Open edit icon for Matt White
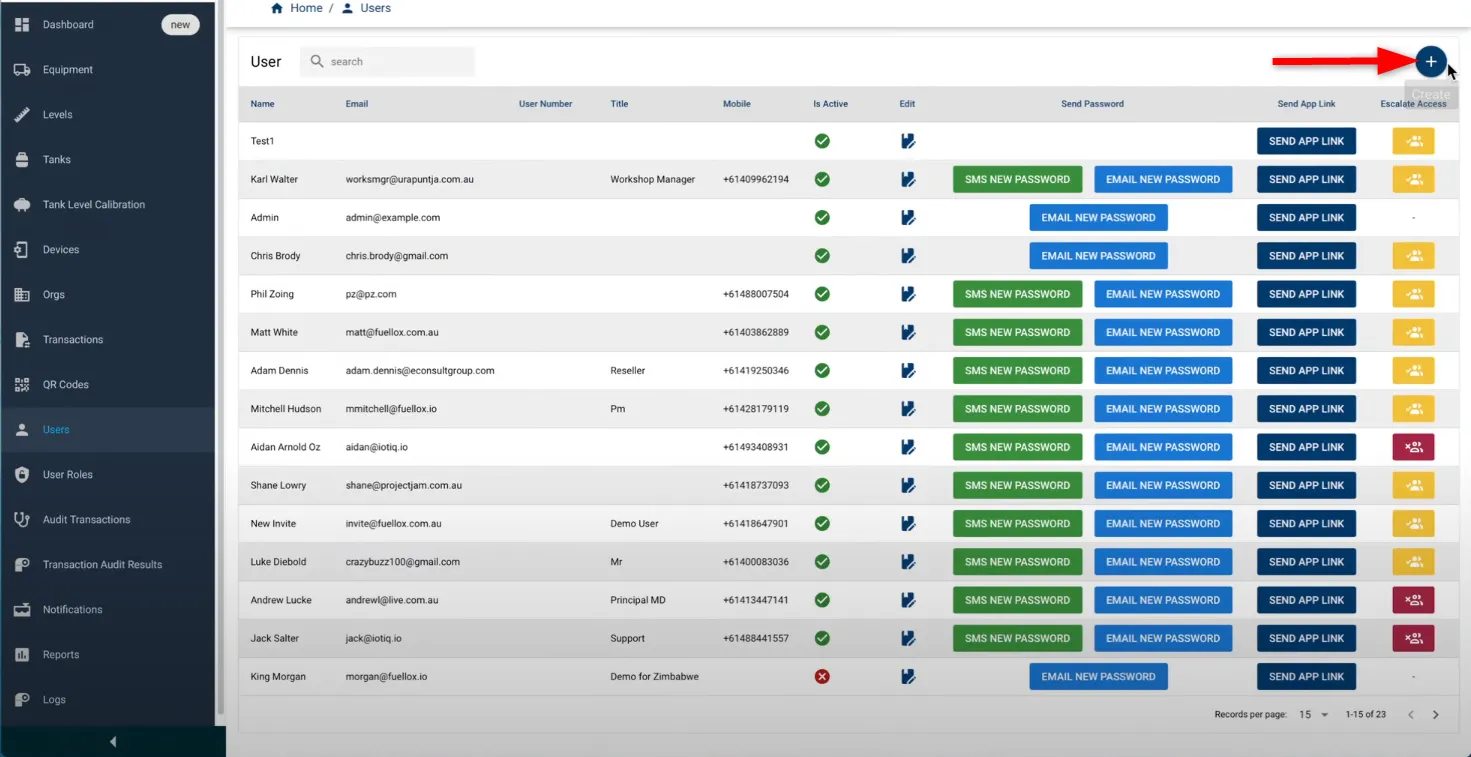The height and width of the screenshot is (757, 1471). click(x=908, y=332)
